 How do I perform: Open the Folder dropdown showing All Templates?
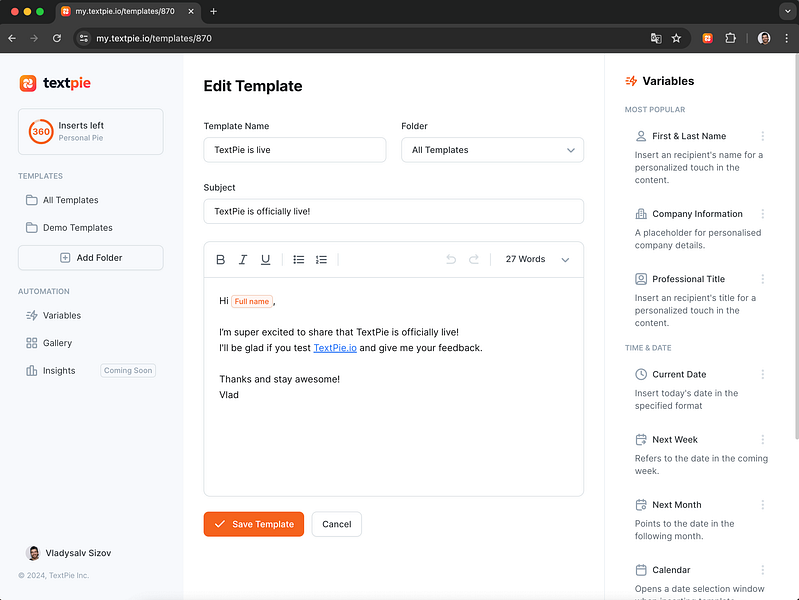(492, 150)
